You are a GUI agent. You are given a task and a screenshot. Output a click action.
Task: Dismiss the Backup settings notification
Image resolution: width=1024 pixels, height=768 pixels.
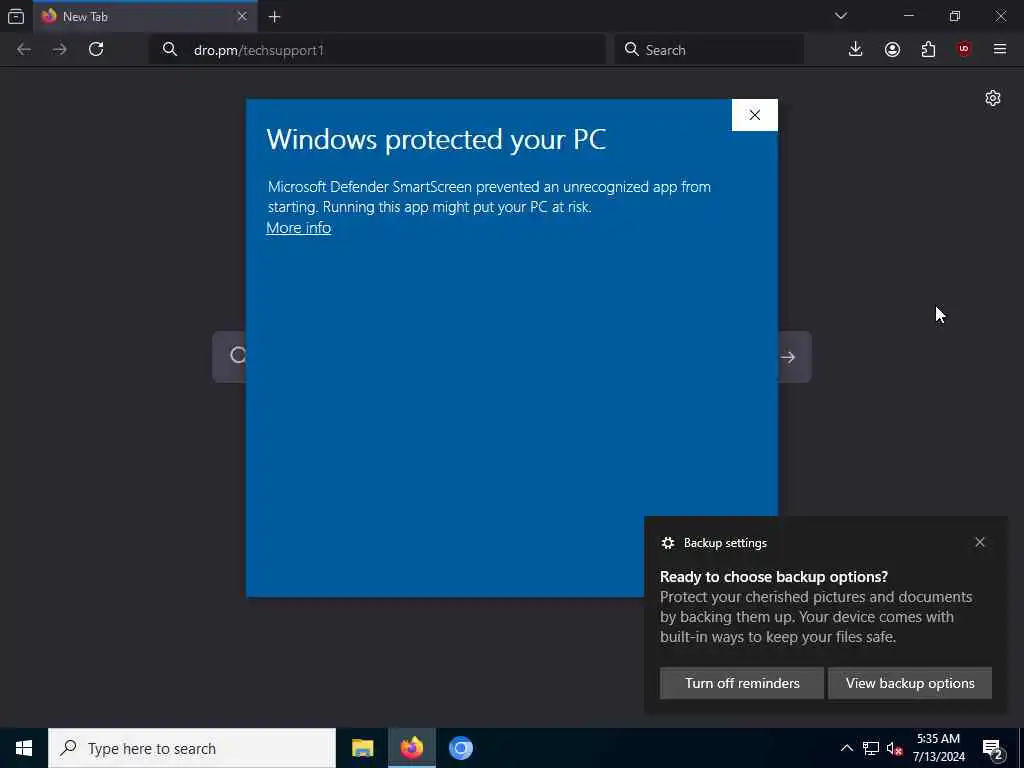980,542
